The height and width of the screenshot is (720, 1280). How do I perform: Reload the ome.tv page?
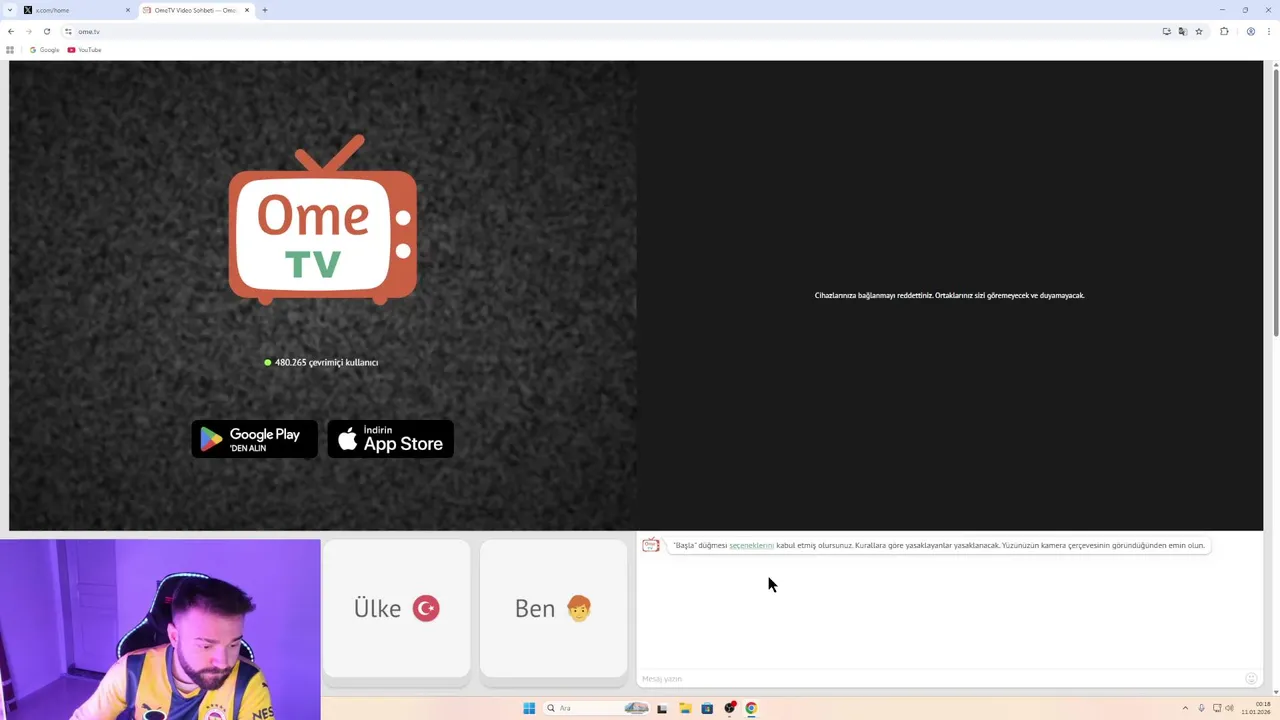click(47, 31)
